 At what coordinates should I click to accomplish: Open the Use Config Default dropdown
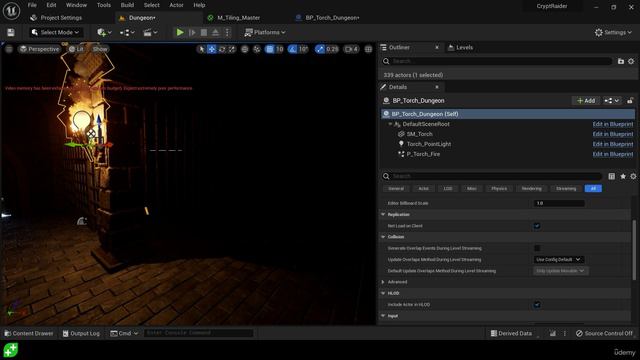[558, 260]
